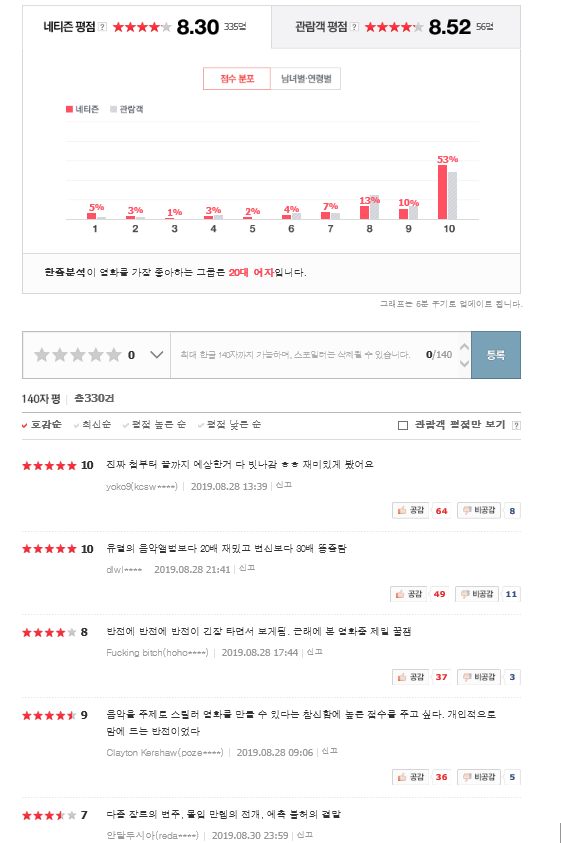Click 공감 thumbs-up on yoko9's review

411,510
